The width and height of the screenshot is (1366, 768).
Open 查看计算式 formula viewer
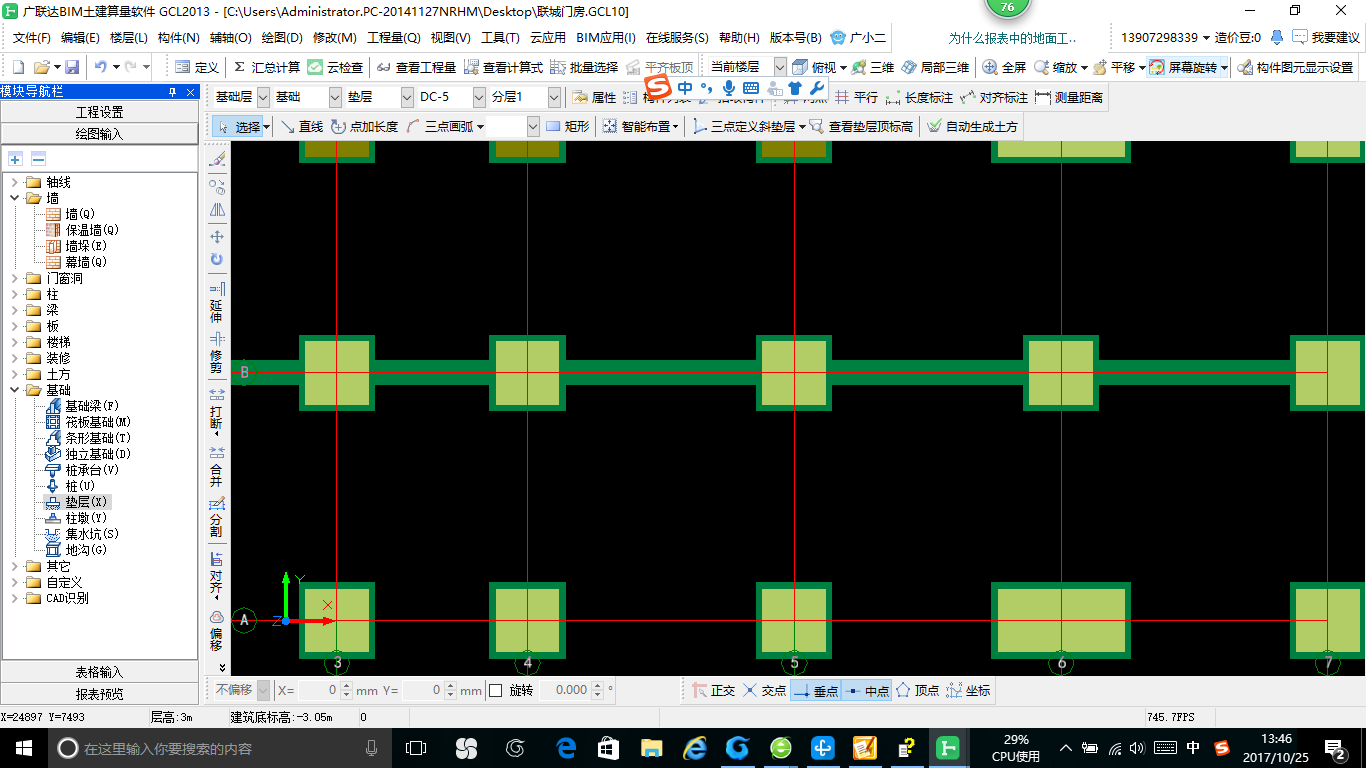click(504, 67)
